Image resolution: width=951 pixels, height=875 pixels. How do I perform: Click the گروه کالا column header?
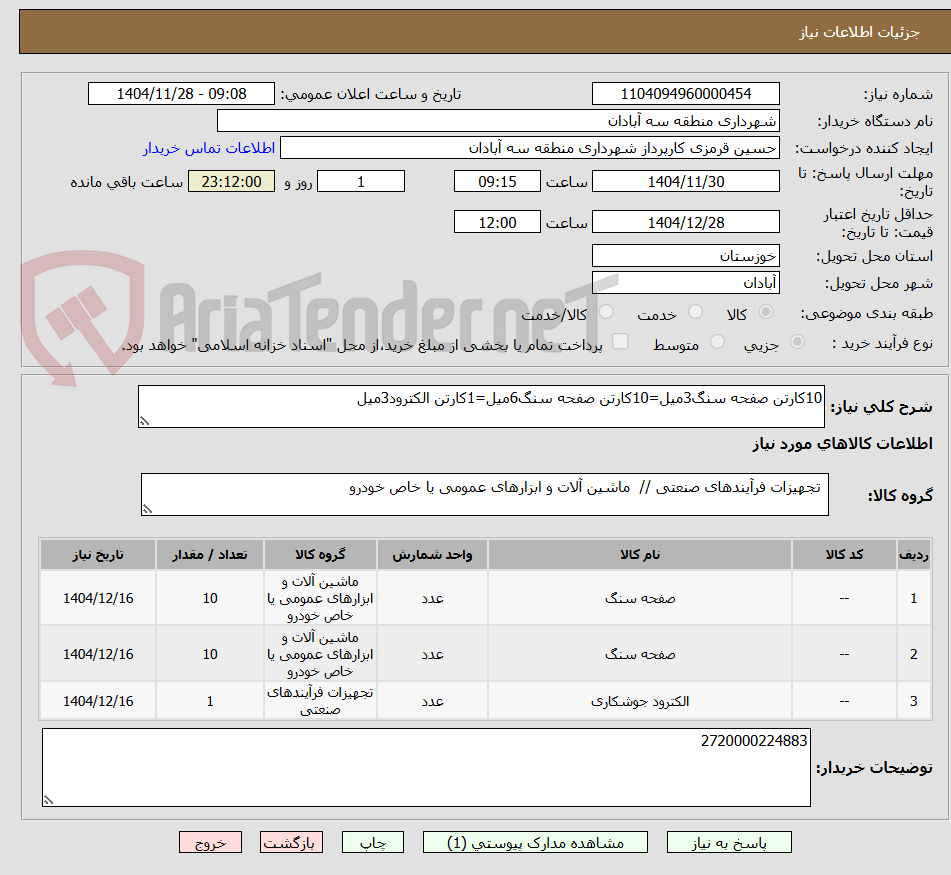point(320,554)
